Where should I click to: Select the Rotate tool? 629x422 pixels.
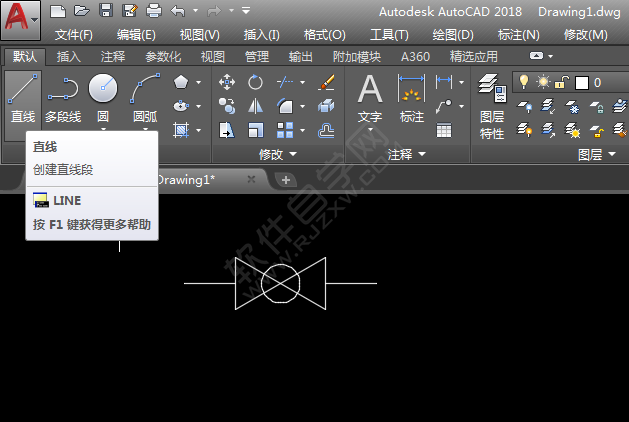tap(255, 82)
